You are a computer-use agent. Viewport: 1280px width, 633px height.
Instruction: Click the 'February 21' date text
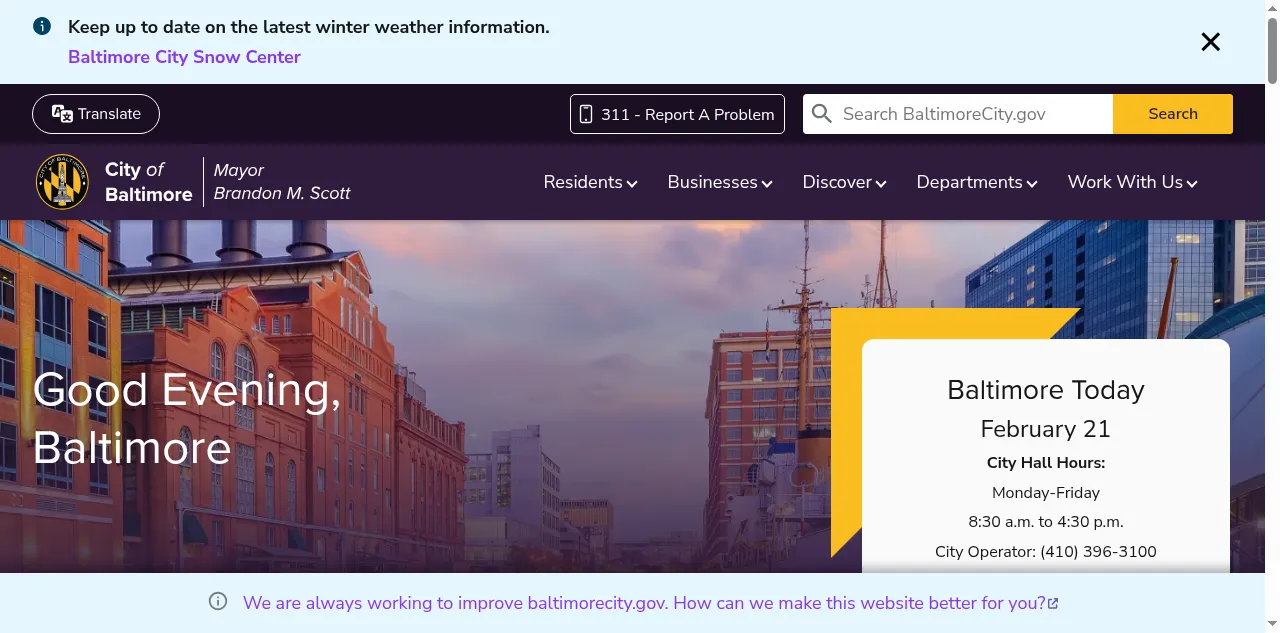[1046, 429]
